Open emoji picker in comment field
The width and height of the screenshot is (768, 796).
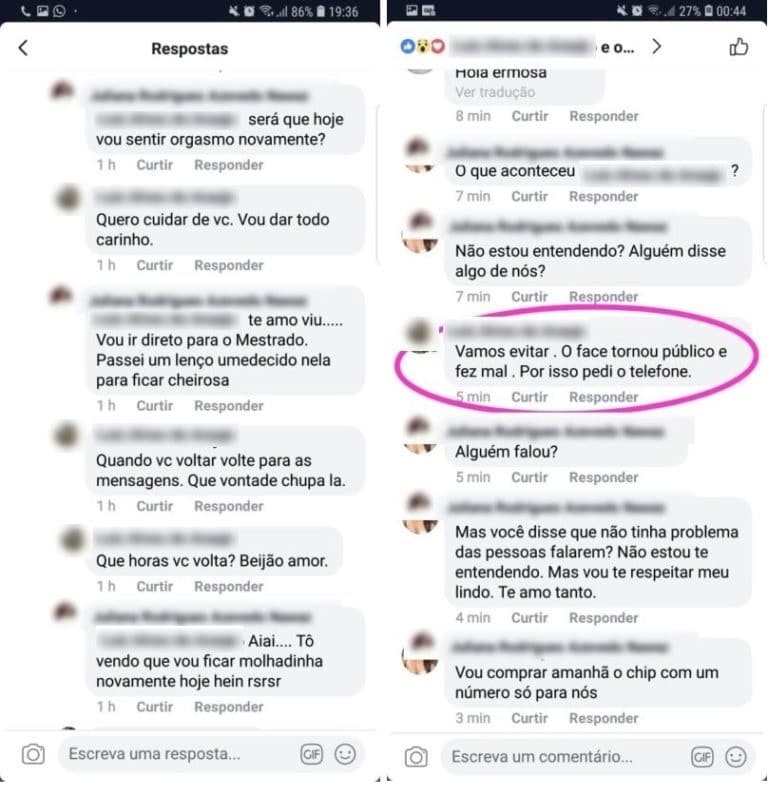(x=736, y=757)
